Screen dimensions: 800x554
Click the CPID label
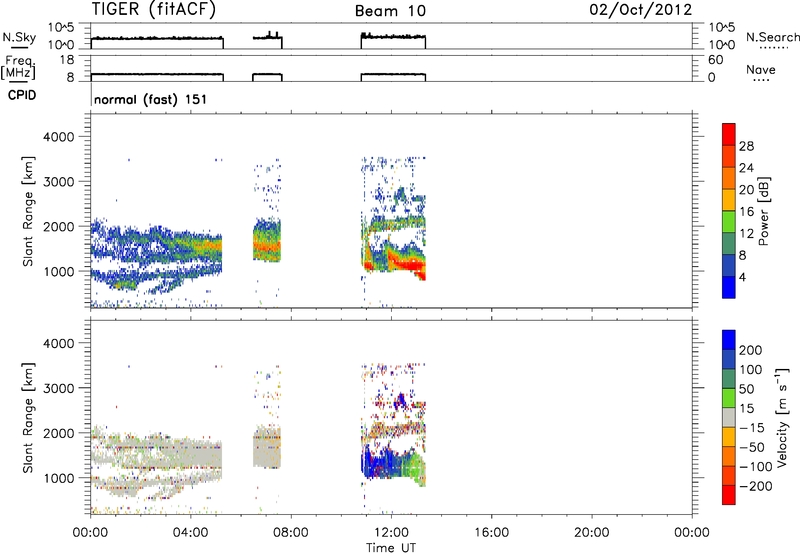tap(22, 95)
